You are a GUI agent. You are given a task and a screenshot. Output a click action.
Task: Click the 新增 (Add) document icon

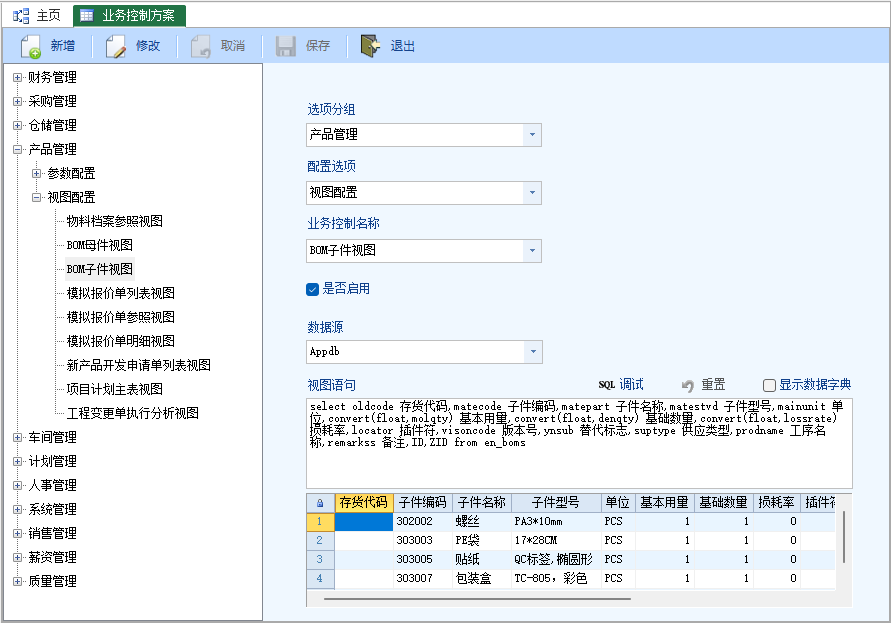point(31,46)
